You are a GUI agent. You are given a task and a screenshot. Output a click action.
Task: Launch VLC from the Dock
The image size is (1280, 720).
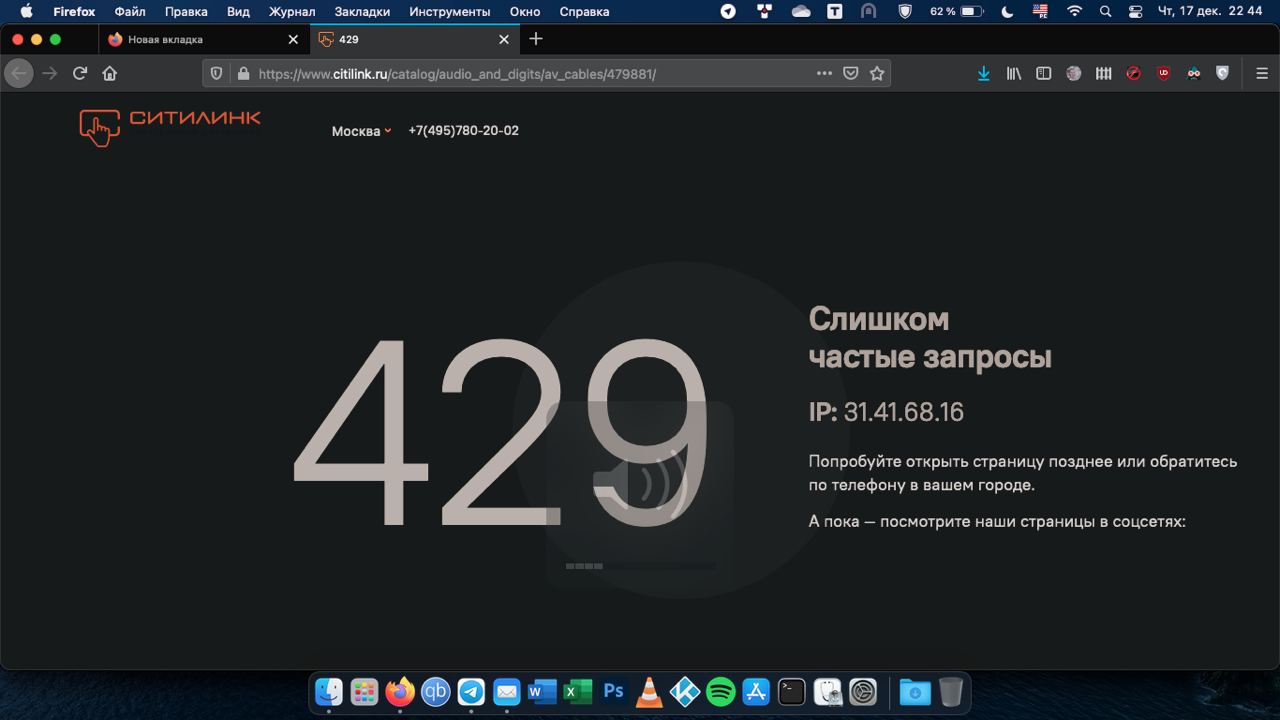point(649,691)
